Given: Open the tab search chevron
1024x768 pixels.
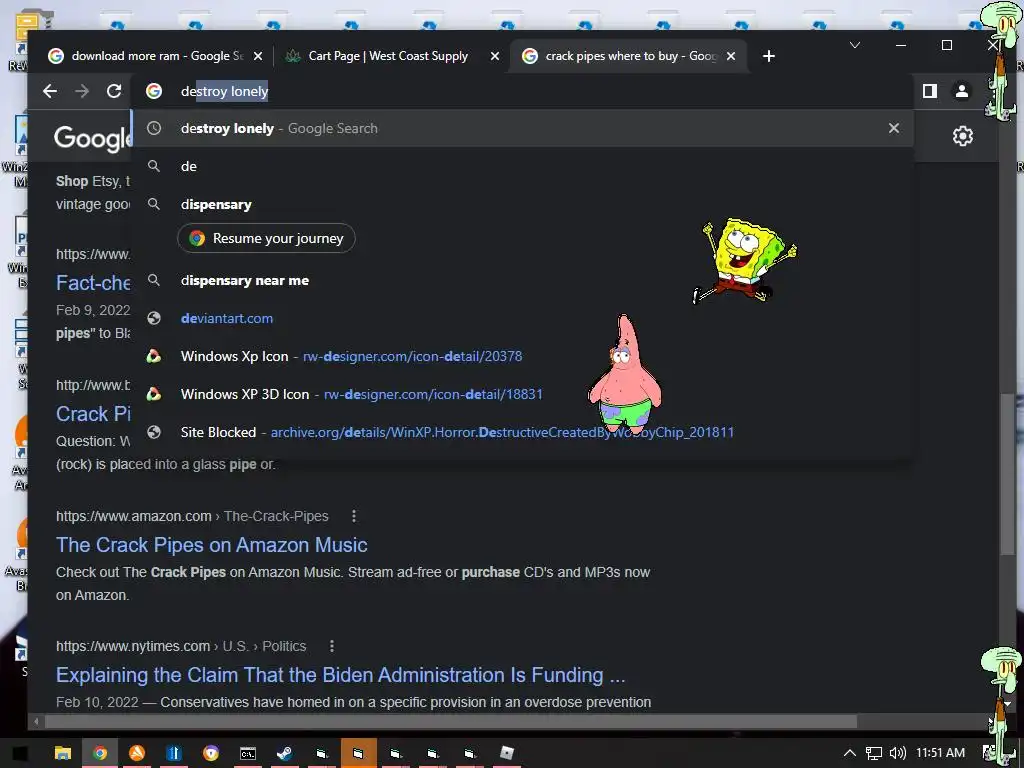Looking at the screenshot, I should [x=854, y=45].
